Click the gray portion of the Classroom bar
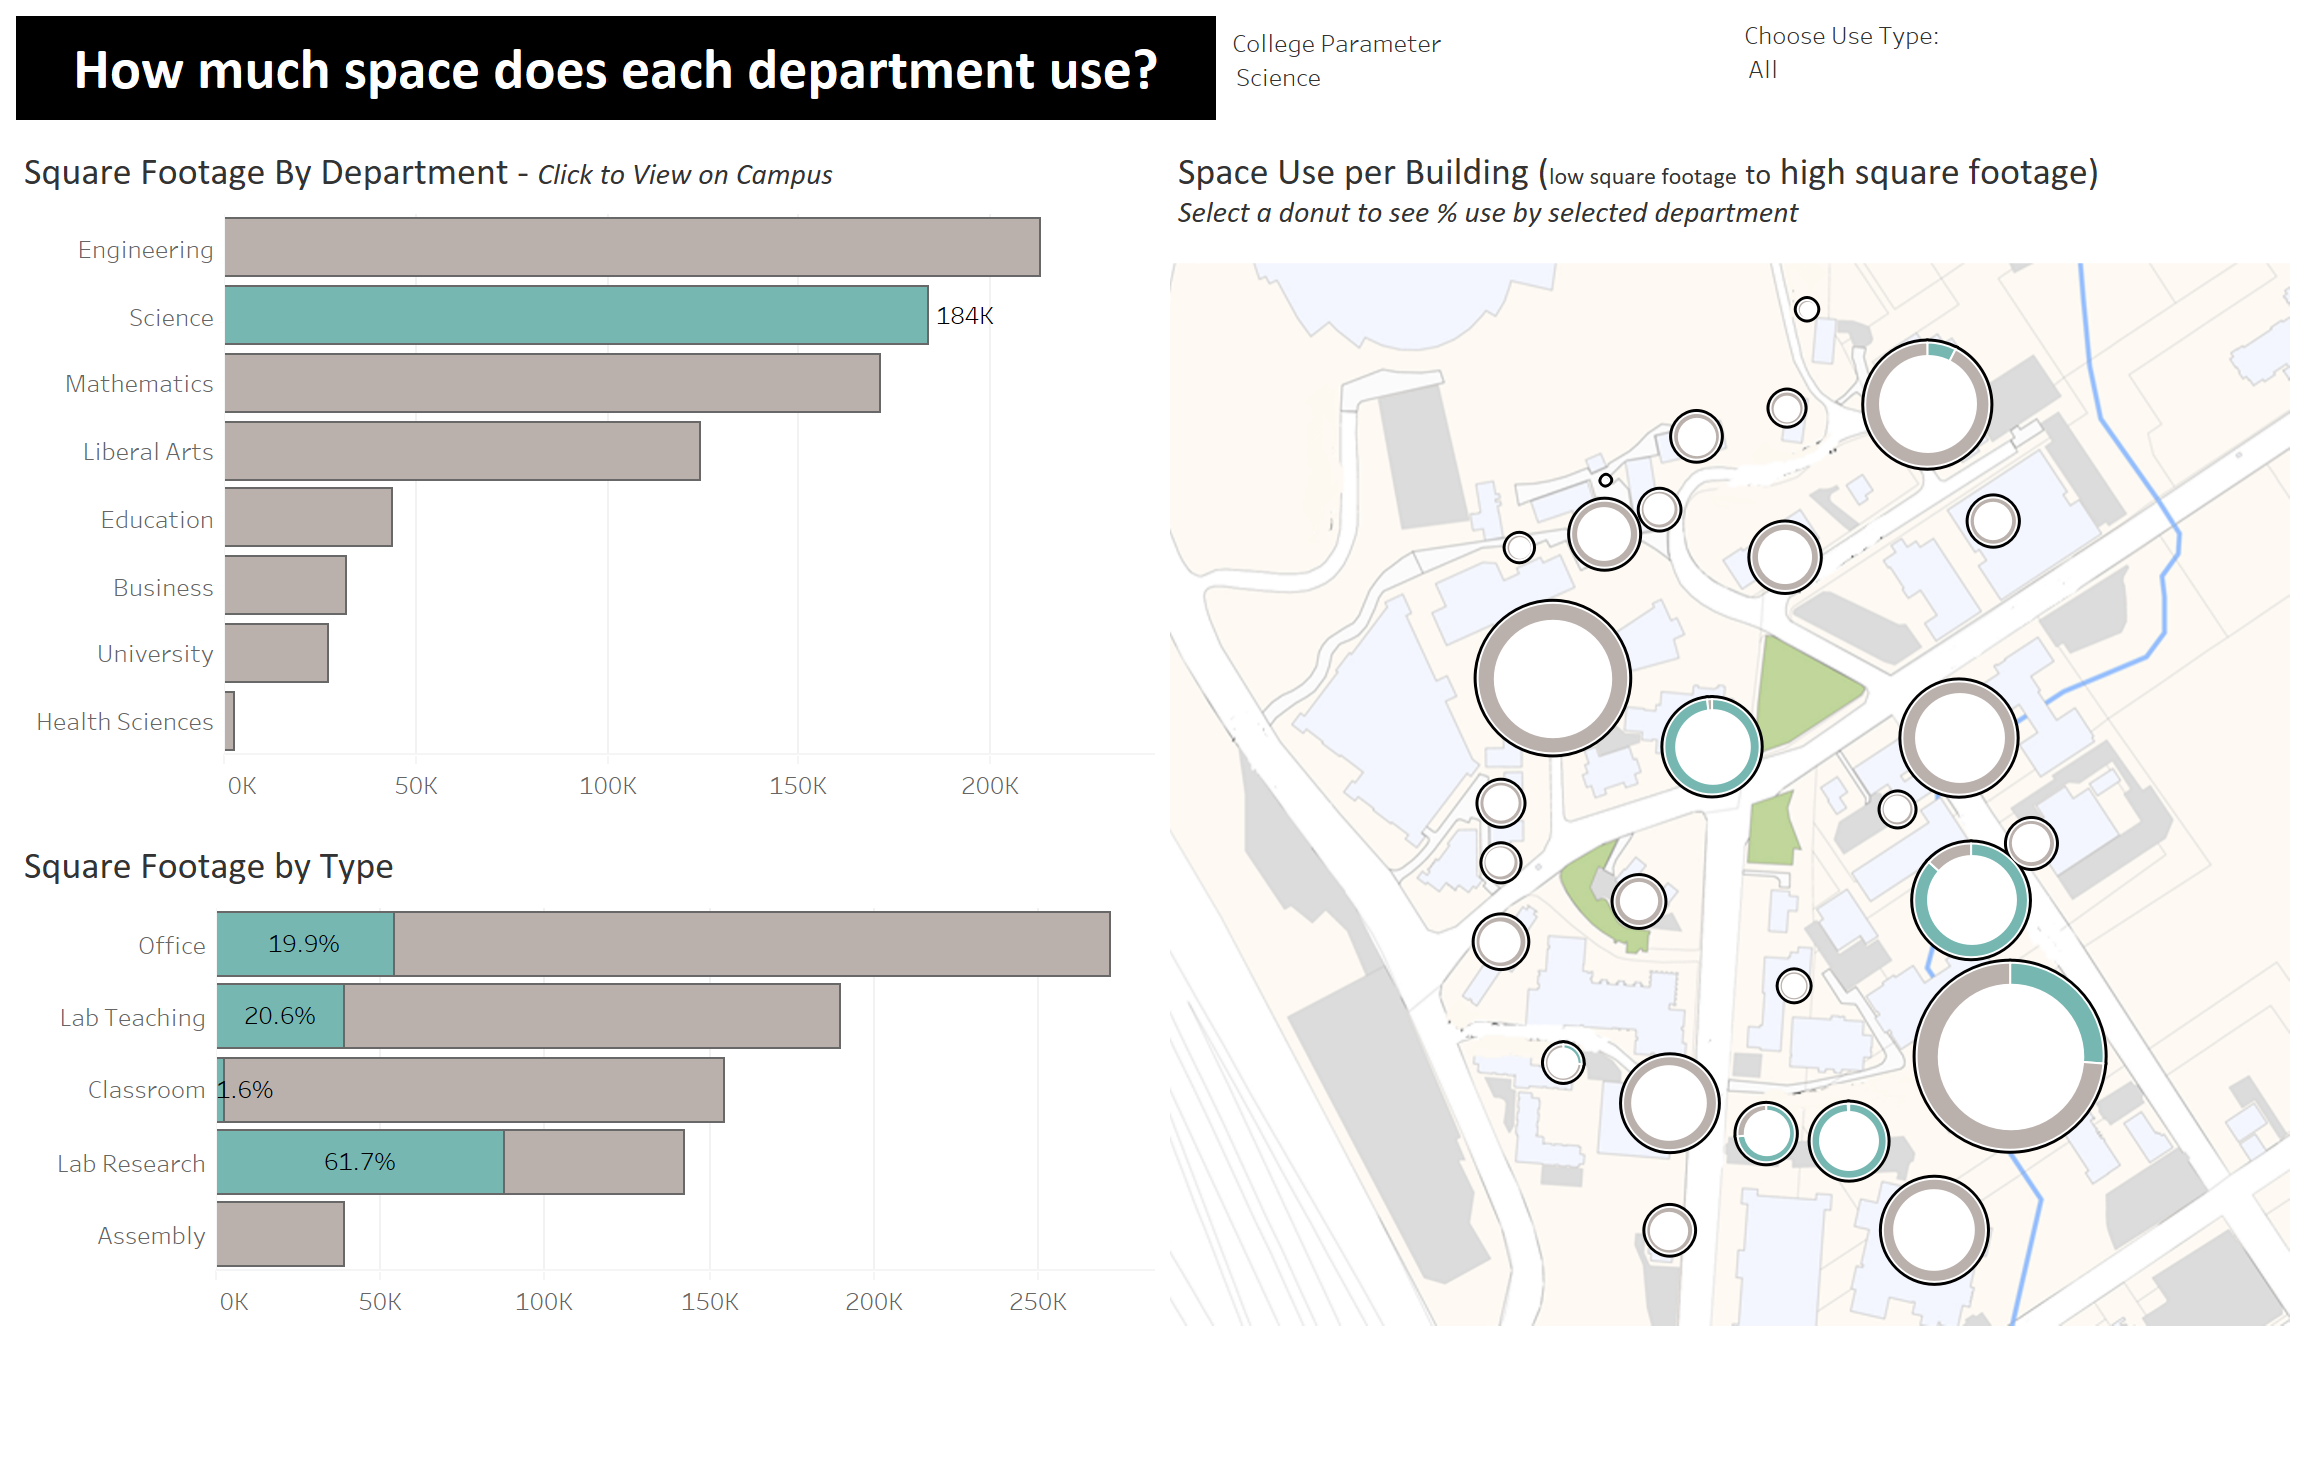Screen dimensions: 2314x1472 474,1090
